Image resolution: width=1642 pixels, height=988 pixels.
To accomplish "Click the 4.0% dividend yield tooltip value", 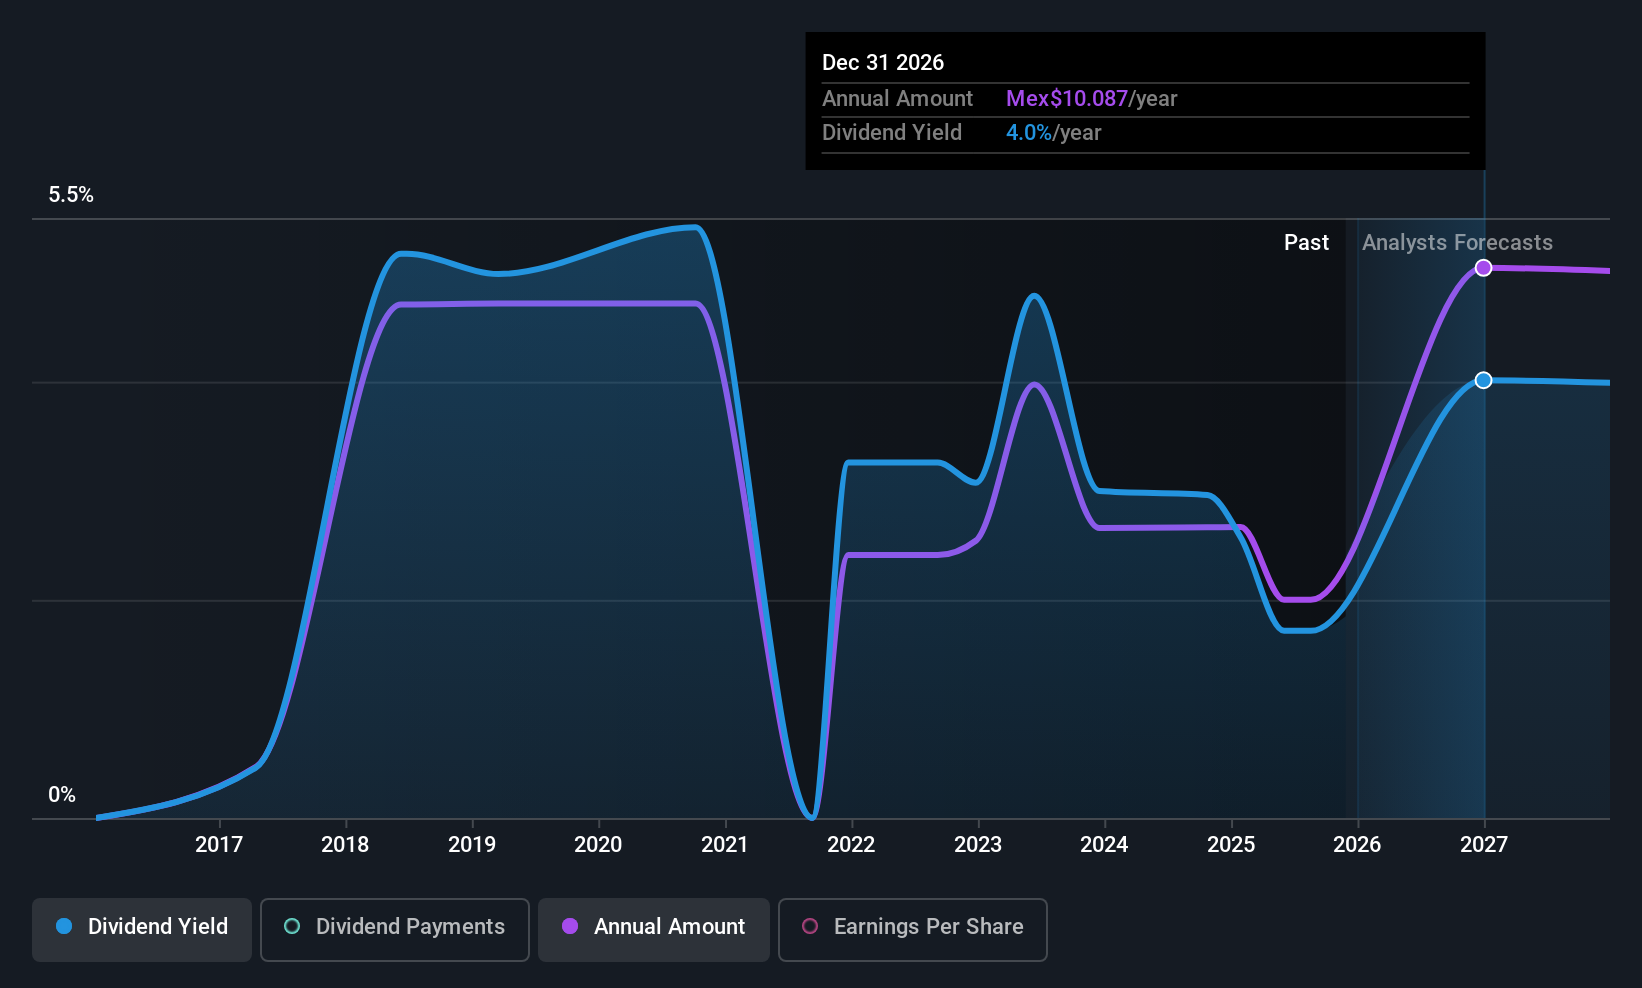I will 1028,133.
